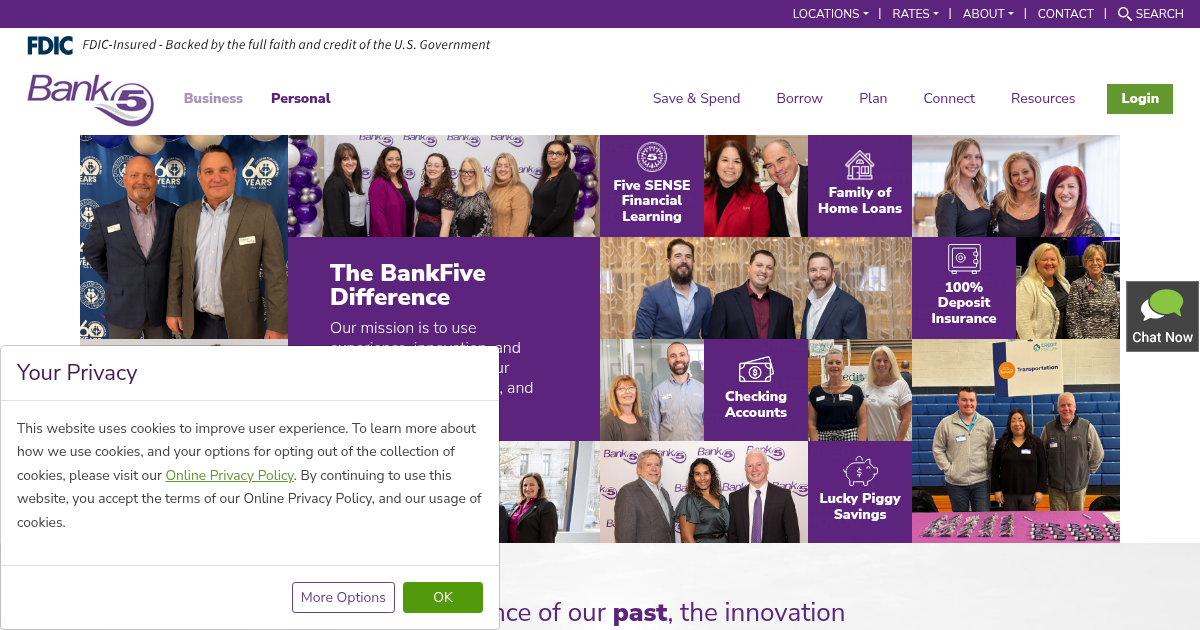Click the search magnifier icon
The height and width of the screenshot is (630, 1200).
pos(1125,14)
